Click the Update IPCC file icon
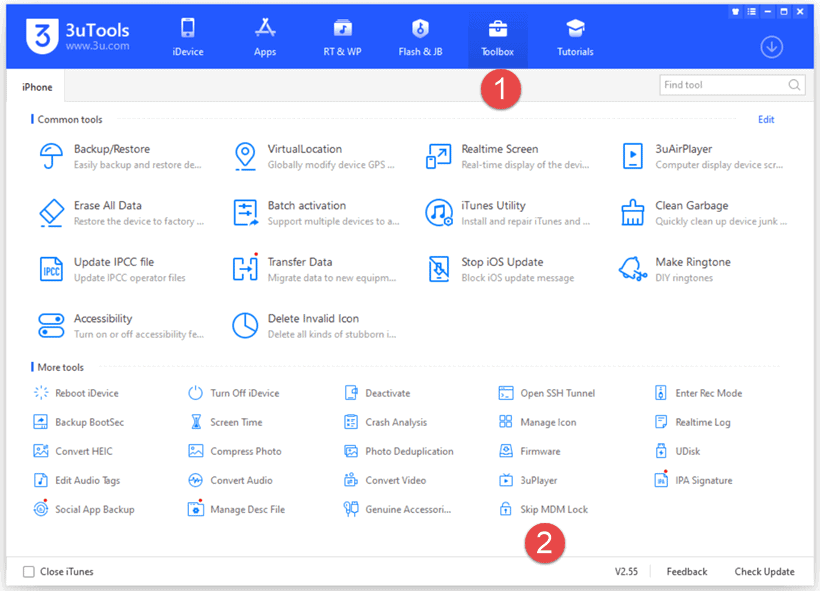 click(51, 269)
